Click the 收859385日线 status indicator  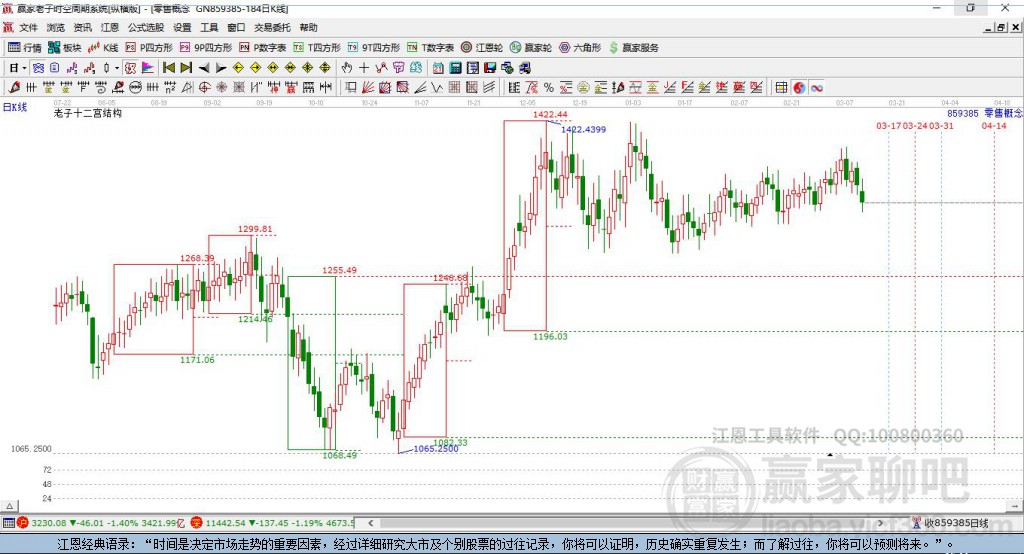click(950, 523)
